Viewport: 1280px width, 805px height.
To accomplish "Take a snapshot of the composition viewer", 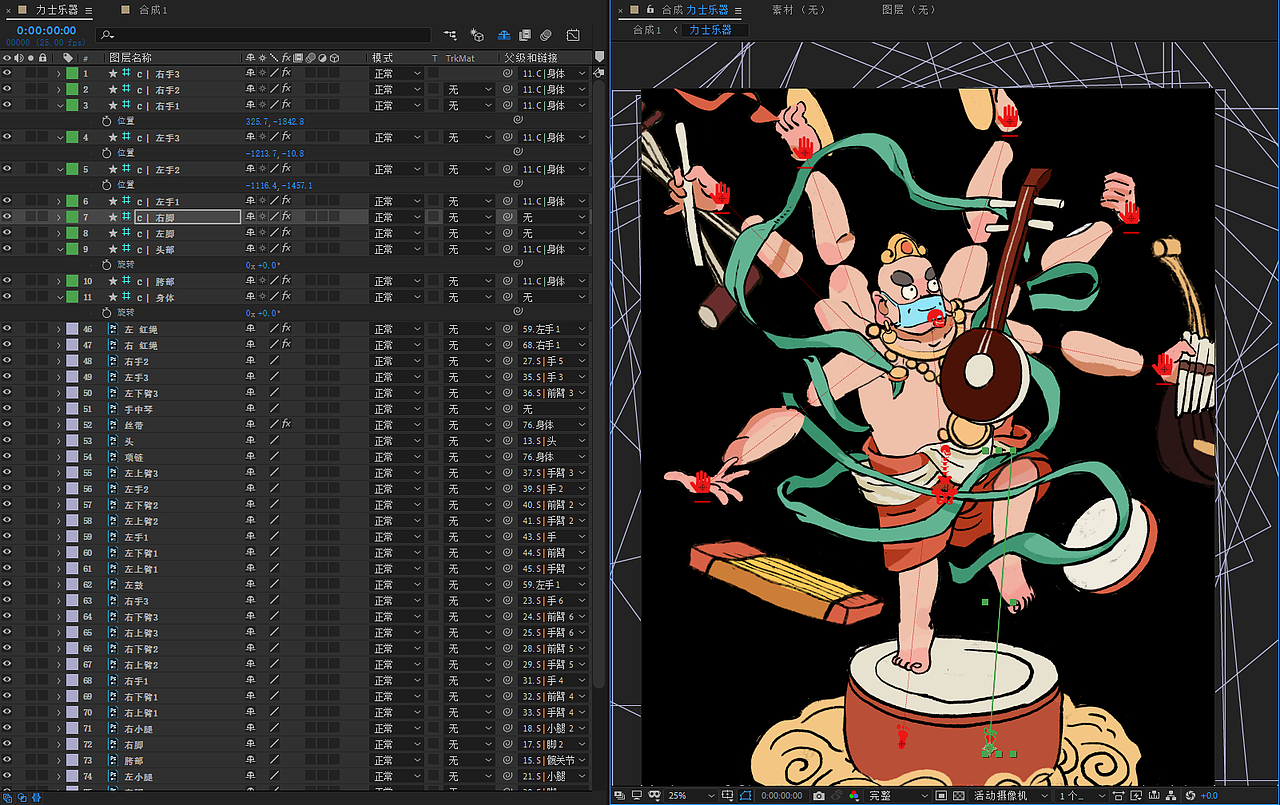I will pyautogui.click(x=819, y=795).
